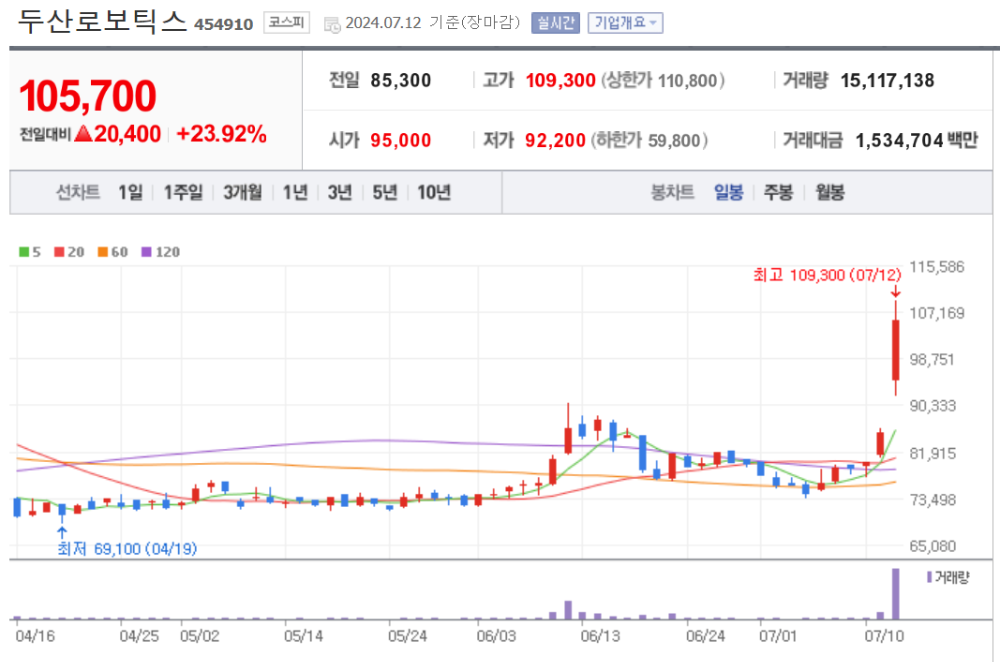Image resolution: width=1000 pixels, height=662 pixels.
Task: Select the 1년 line chart tab
Action: point(295,192)
